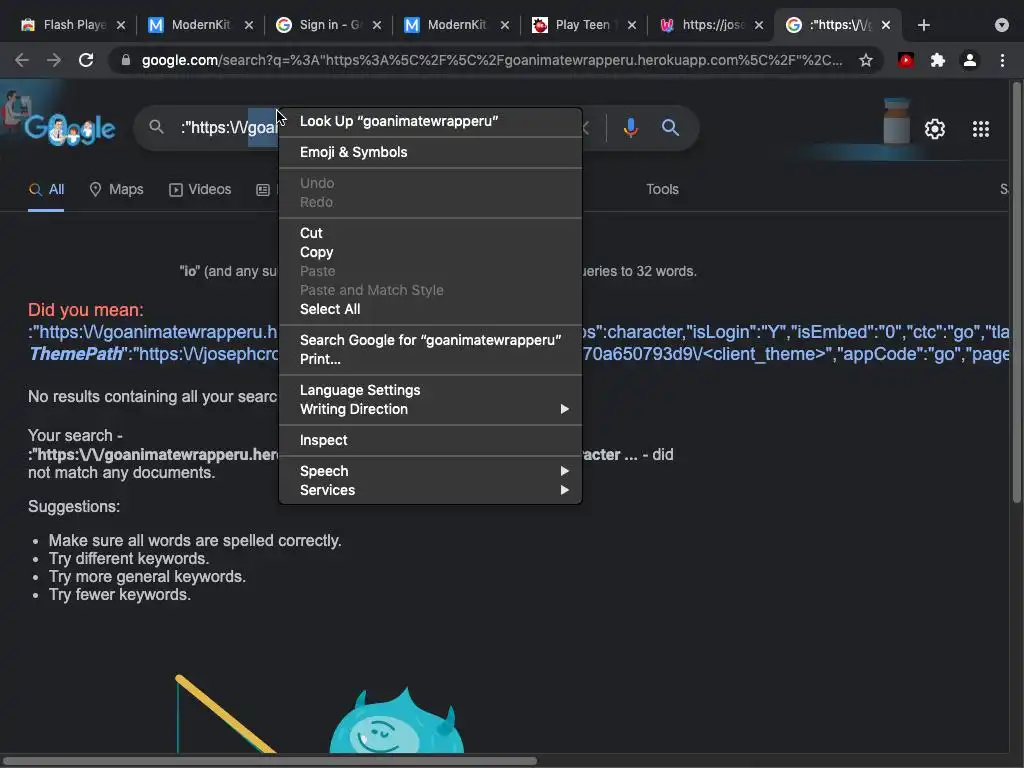View the site lock icon info
This screenshot has width=1024, height=768.
point(126,60)
